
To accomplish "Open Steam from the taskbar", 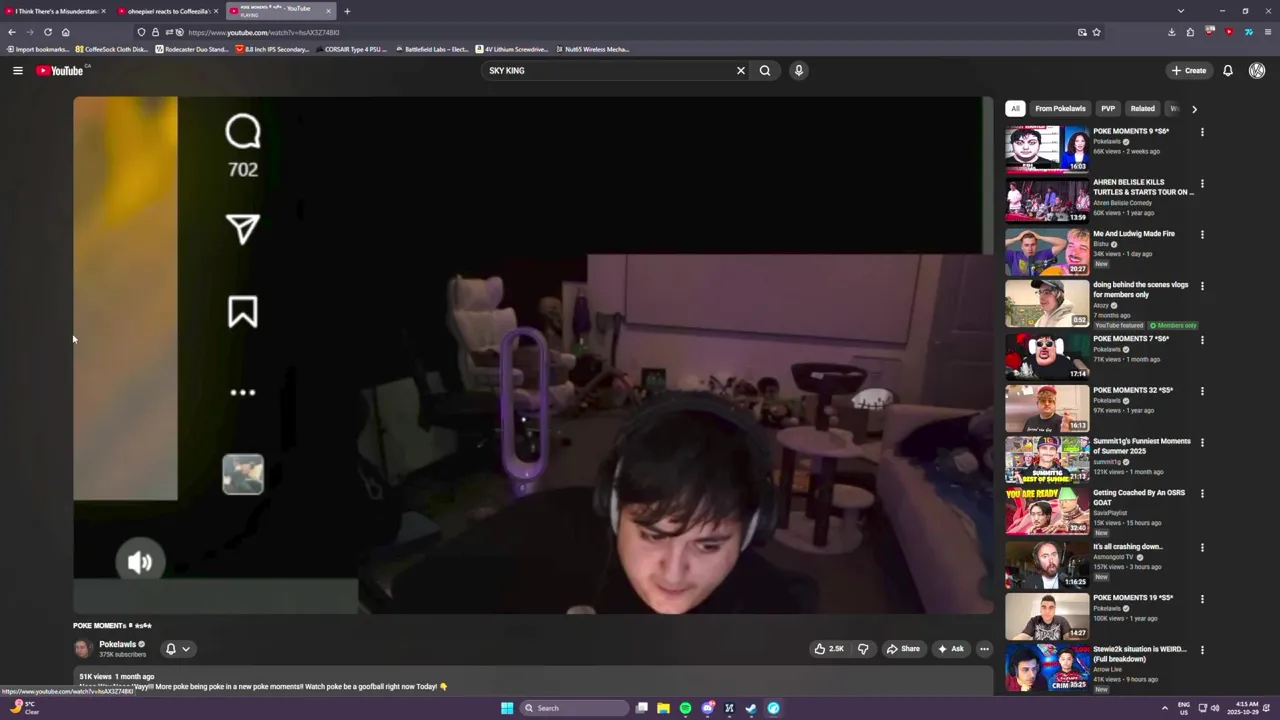I will point(751,708).
